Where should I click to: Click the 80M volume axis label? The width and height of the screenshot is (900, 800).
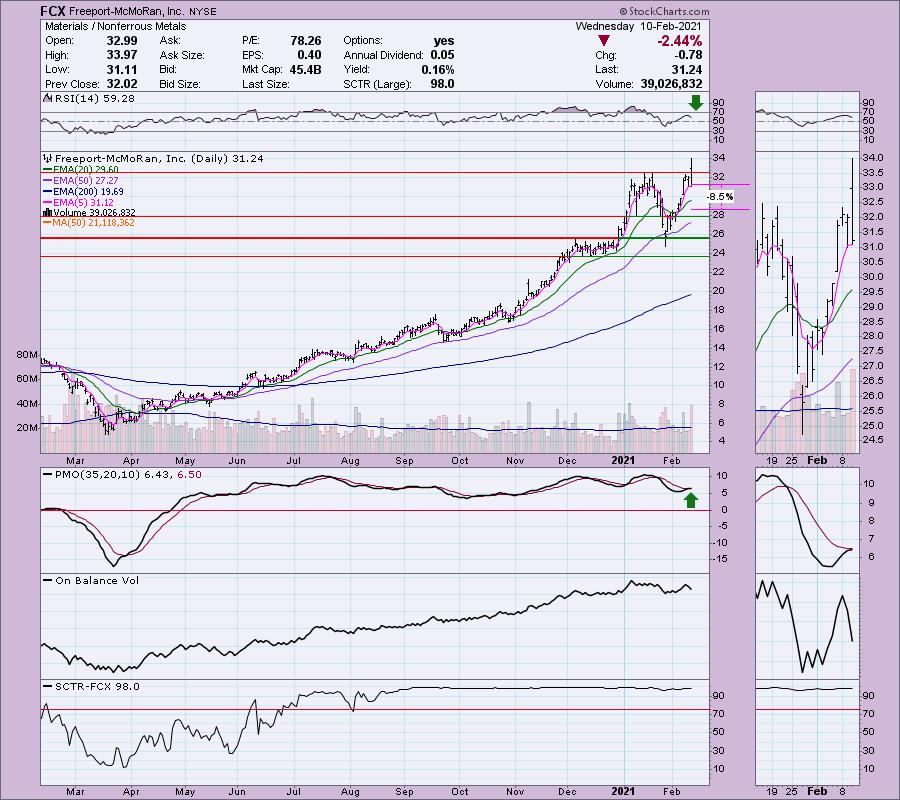pyautogui.click(x=28, y=355)
